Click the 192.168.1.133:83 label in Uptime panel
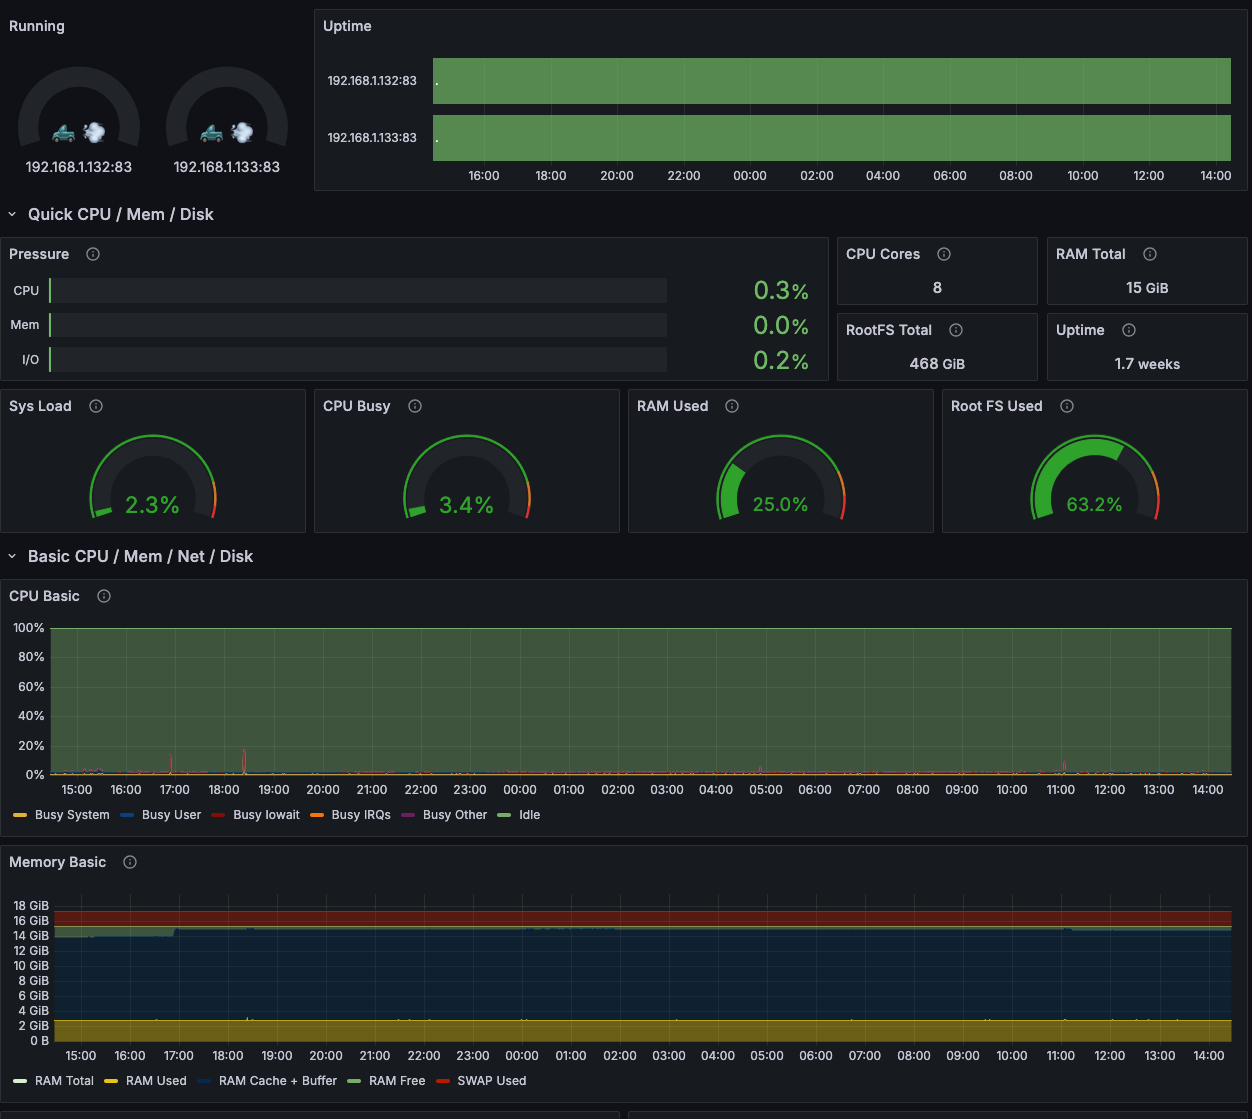 [372, 138]
